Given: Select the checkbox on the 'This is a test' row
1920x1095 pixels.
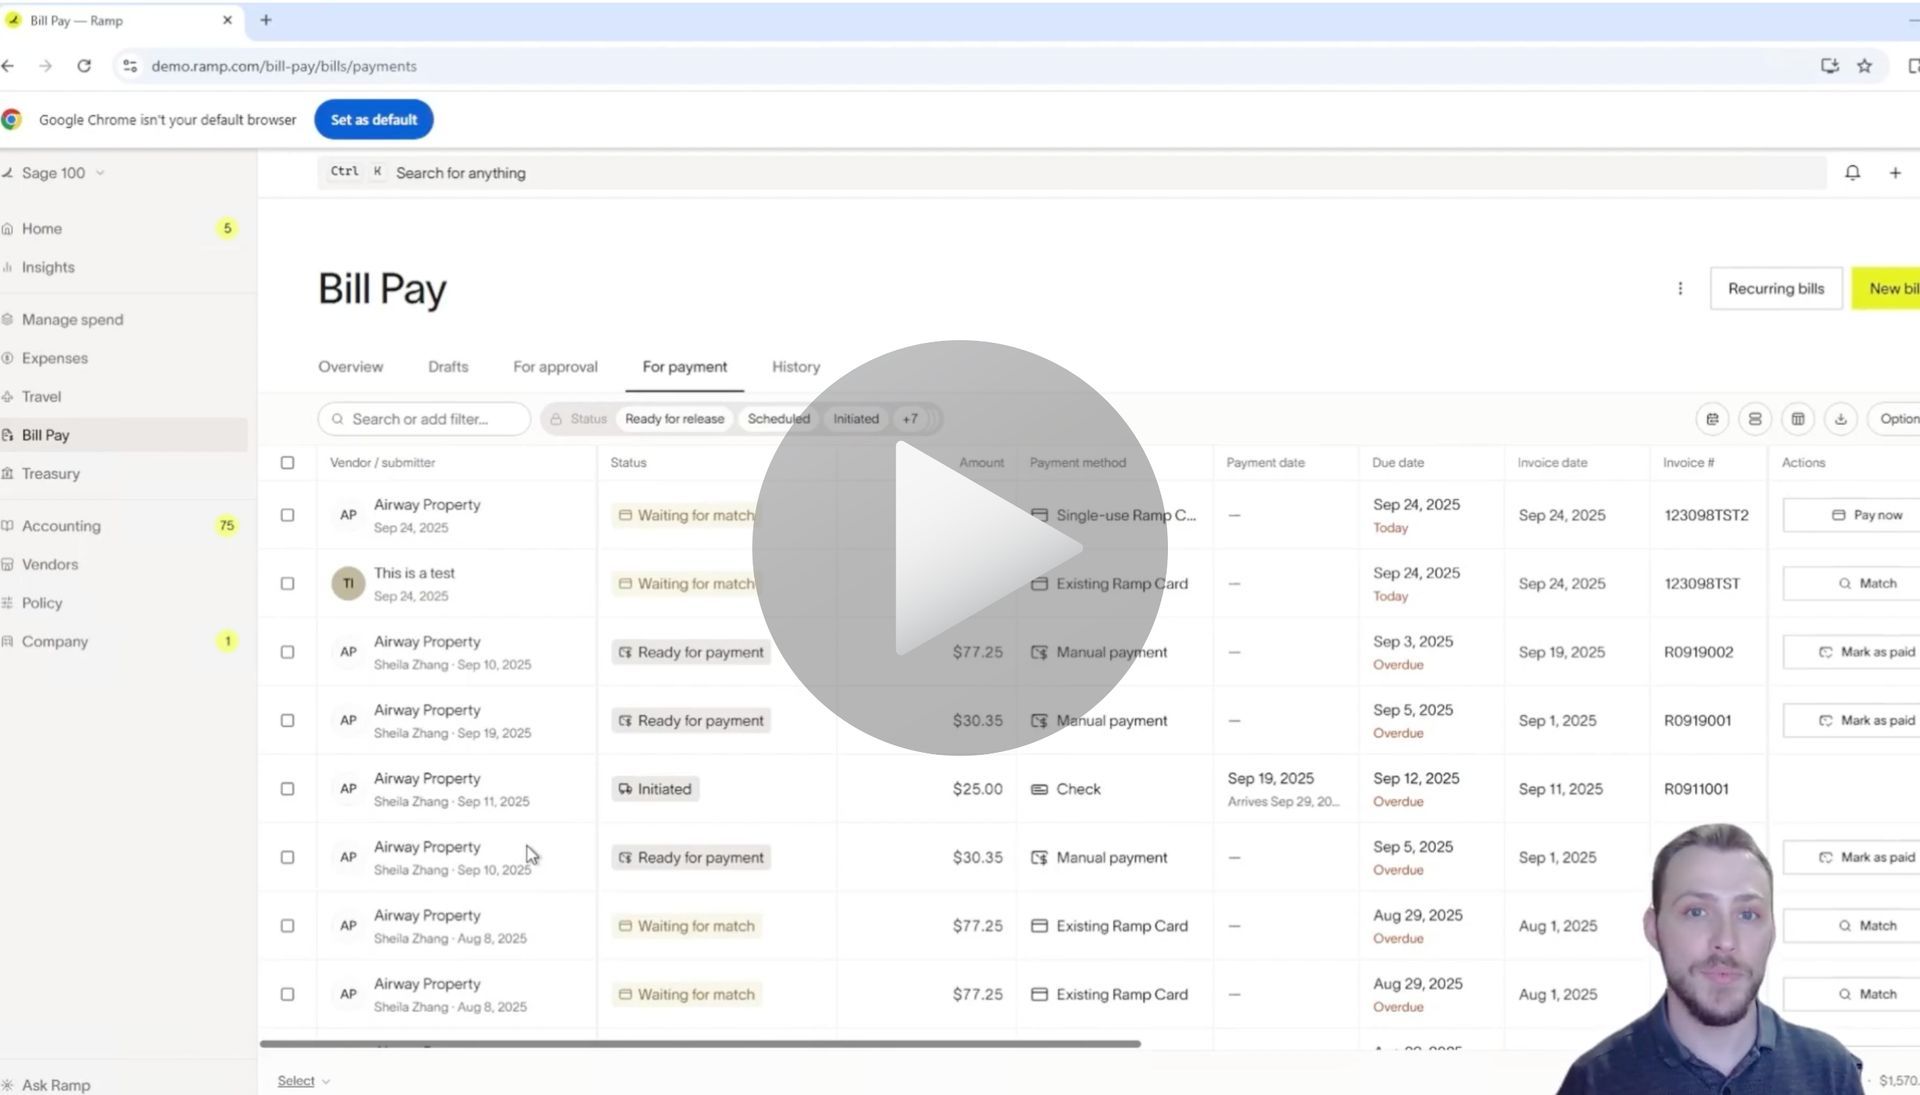Looking at the screenshot, I should point(287,583).
